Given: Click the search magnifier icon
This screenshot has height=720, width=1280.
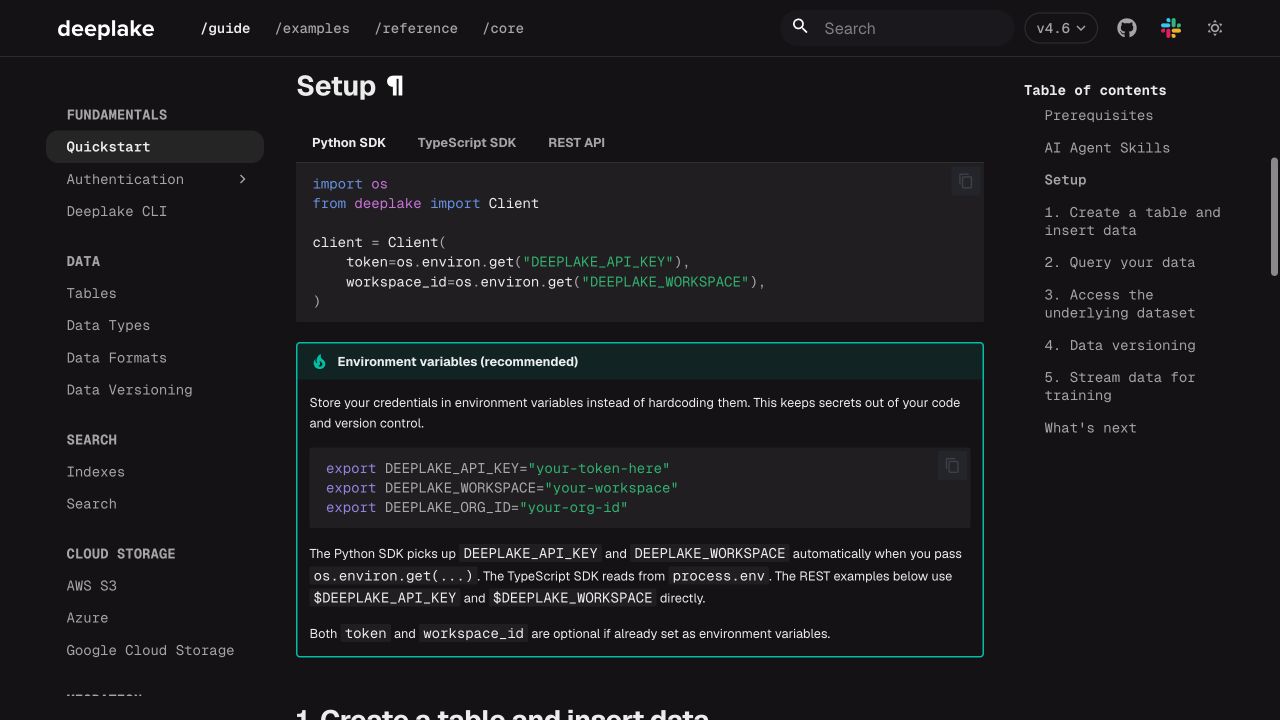Looking at the screenshot, I should [800, 27].
